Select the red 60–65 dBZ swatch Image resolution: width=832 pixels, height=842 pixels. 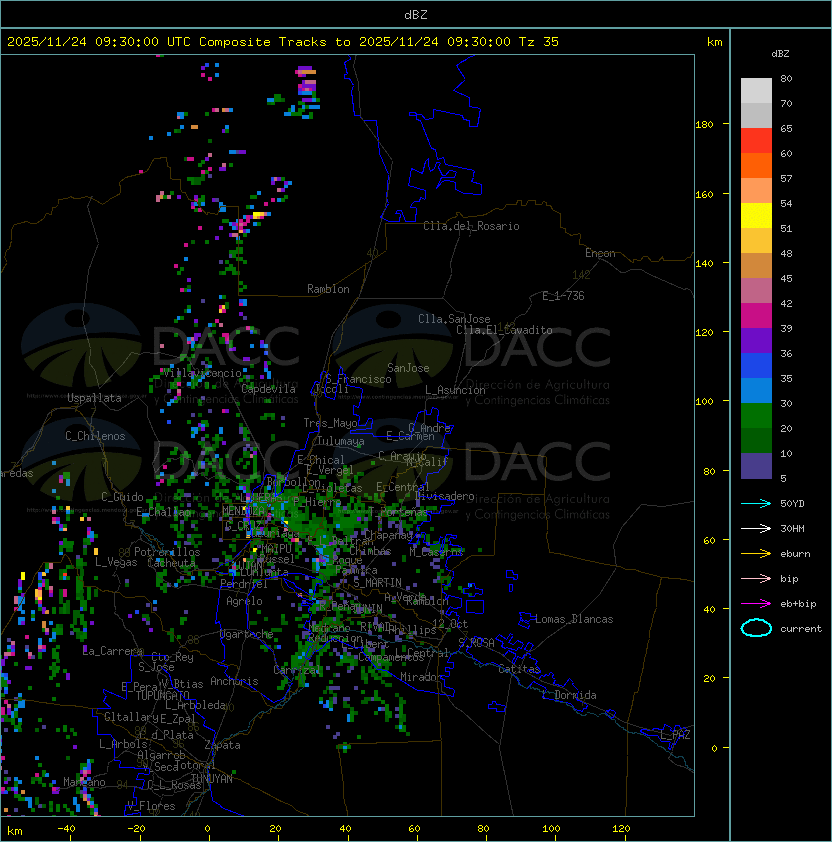[x=756, y=141]
